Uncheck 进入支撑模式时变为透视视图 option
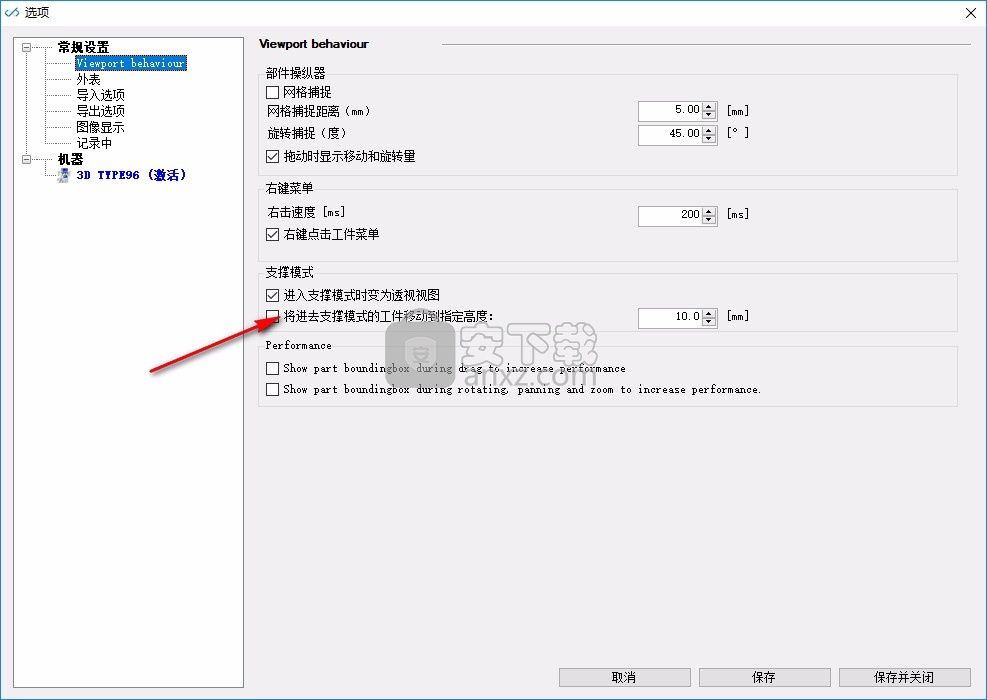The image size is (987, 700). tap(272, 296)
